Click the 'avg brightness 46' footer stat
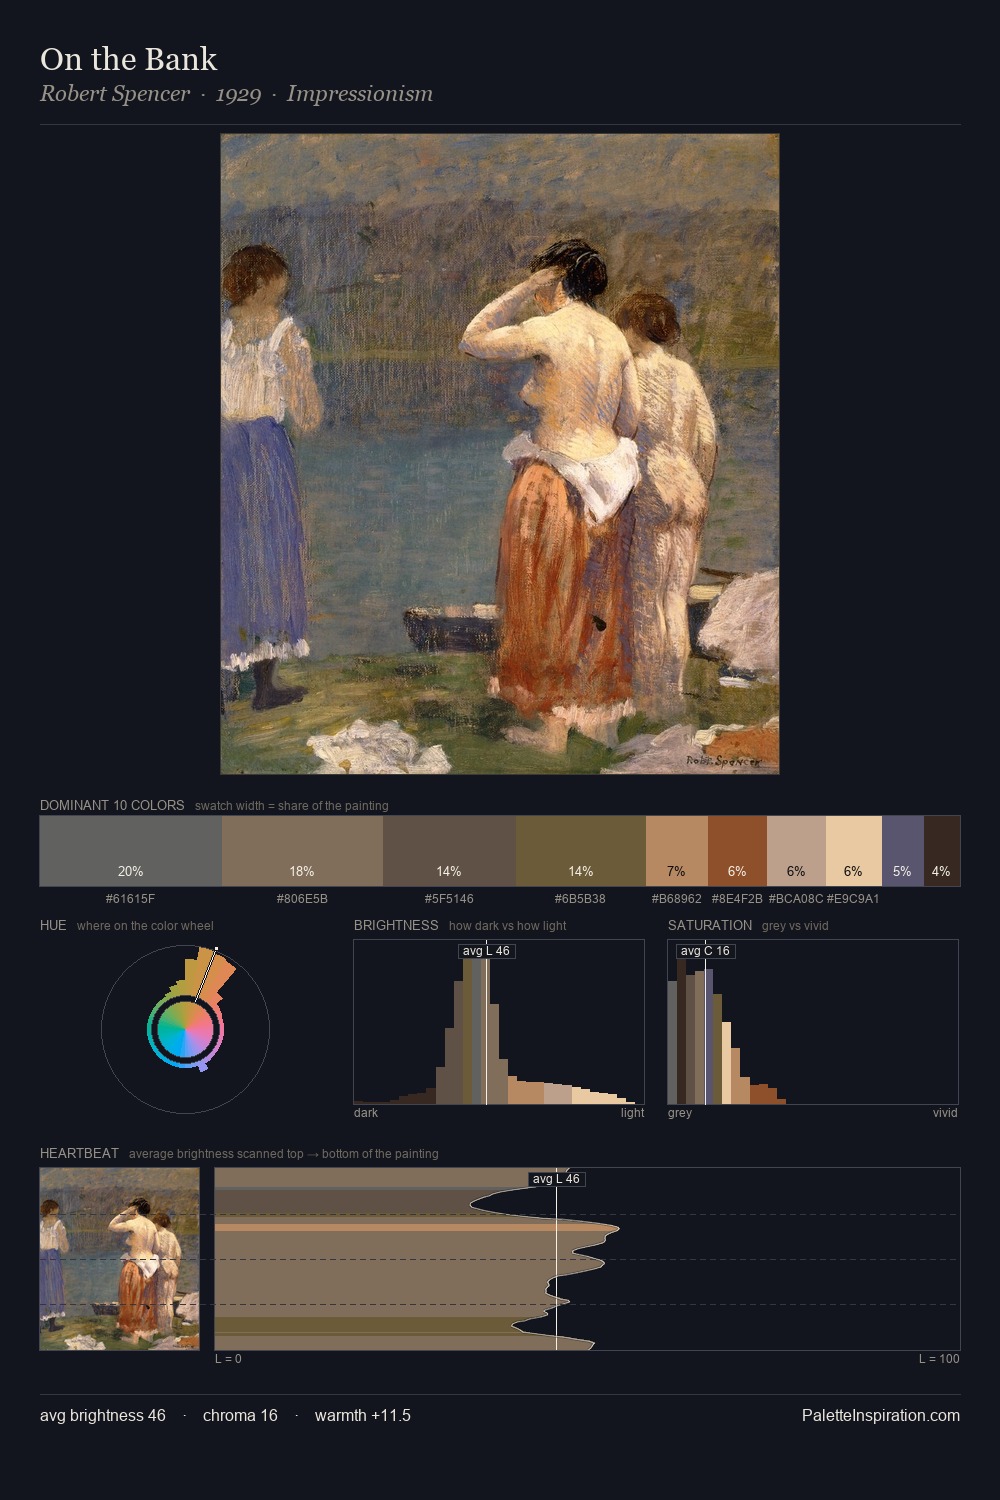The height and width of the screenshot is (1500, 1000). click(x=103, y=1415)
